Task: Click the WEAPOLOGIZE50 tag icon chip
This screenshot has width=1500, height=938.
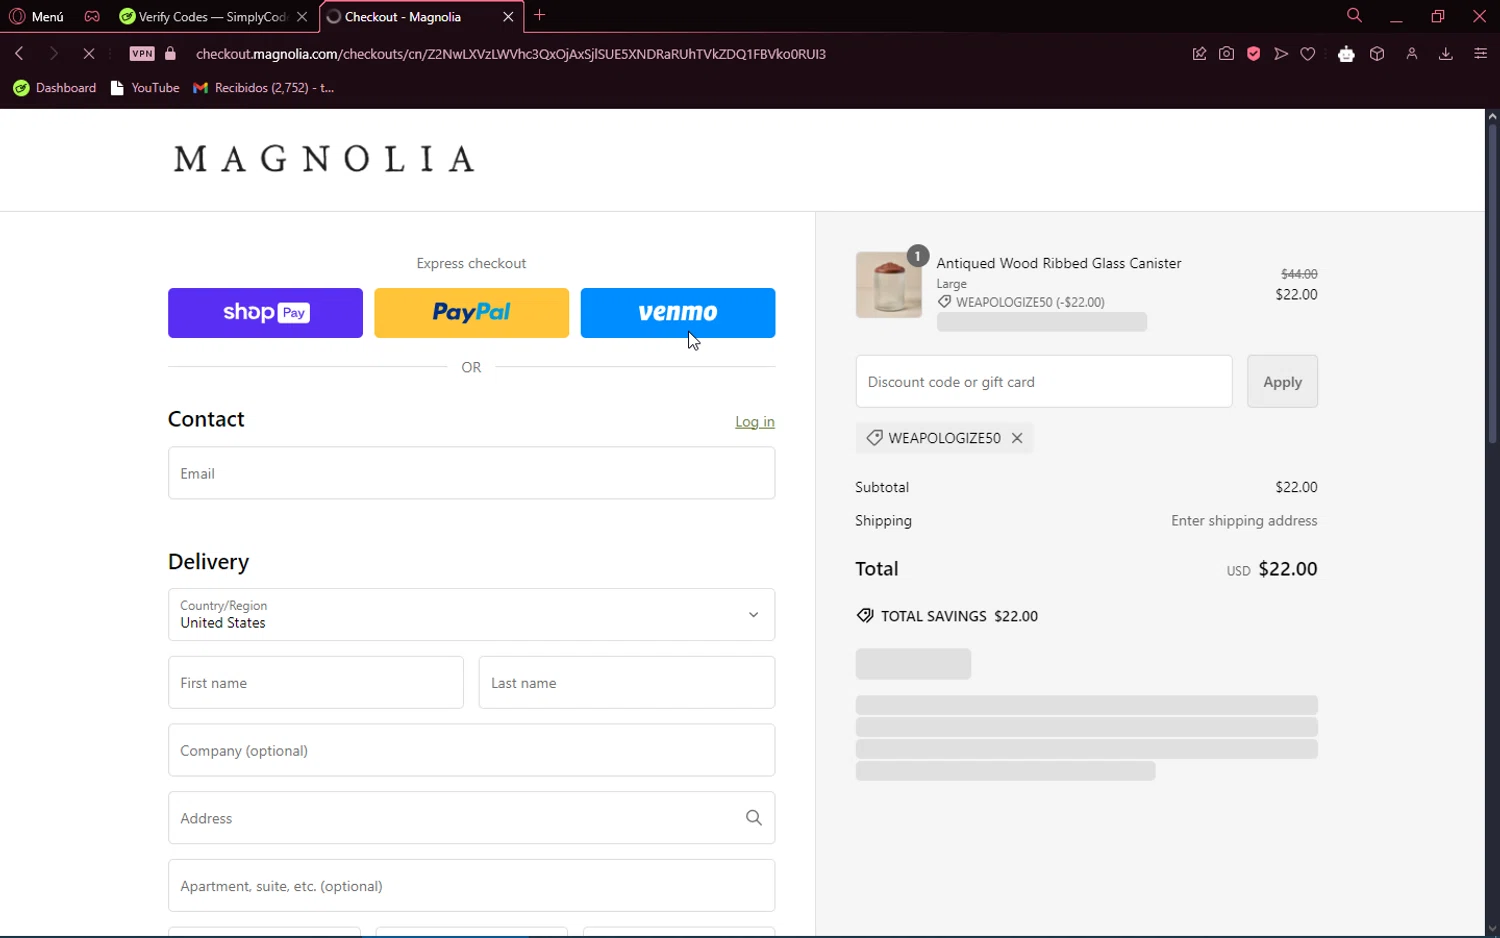Action: [874, 438]
